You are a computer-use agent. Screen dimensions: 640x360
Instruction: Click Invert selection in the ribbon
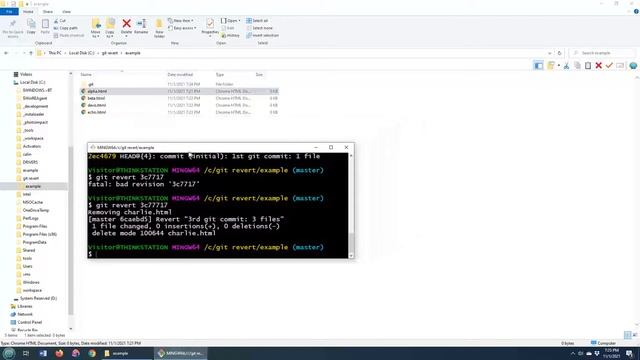point(262,36)
